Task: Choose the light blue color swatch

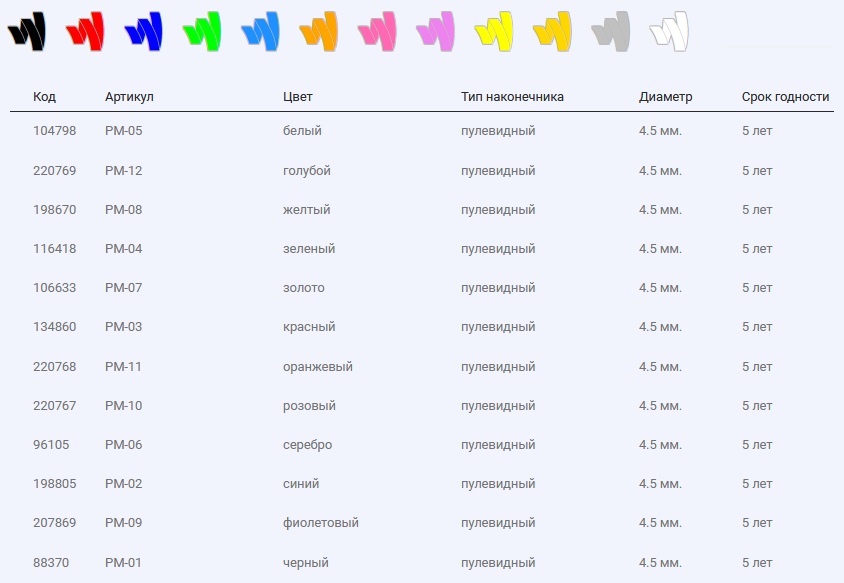Action: click(261, 31)
